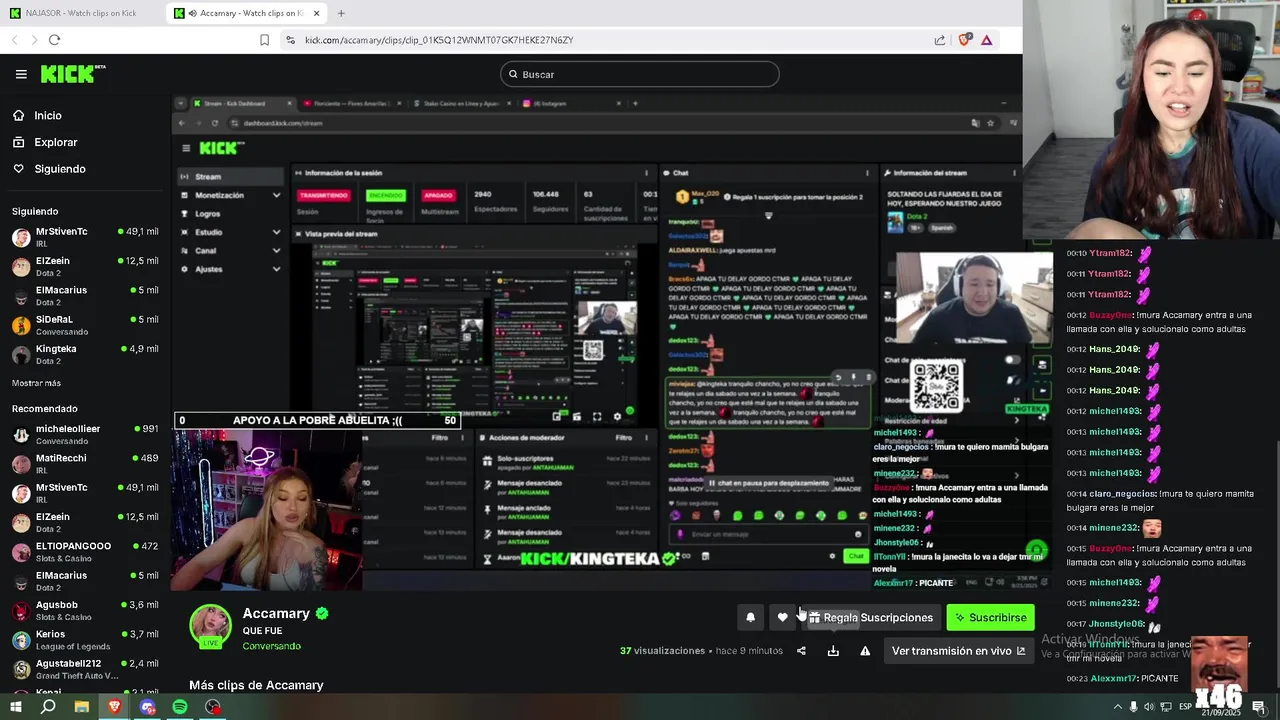Click the Accamary live profile avatar
This screenshot has height=720, width=1280.
click(211, 626)
